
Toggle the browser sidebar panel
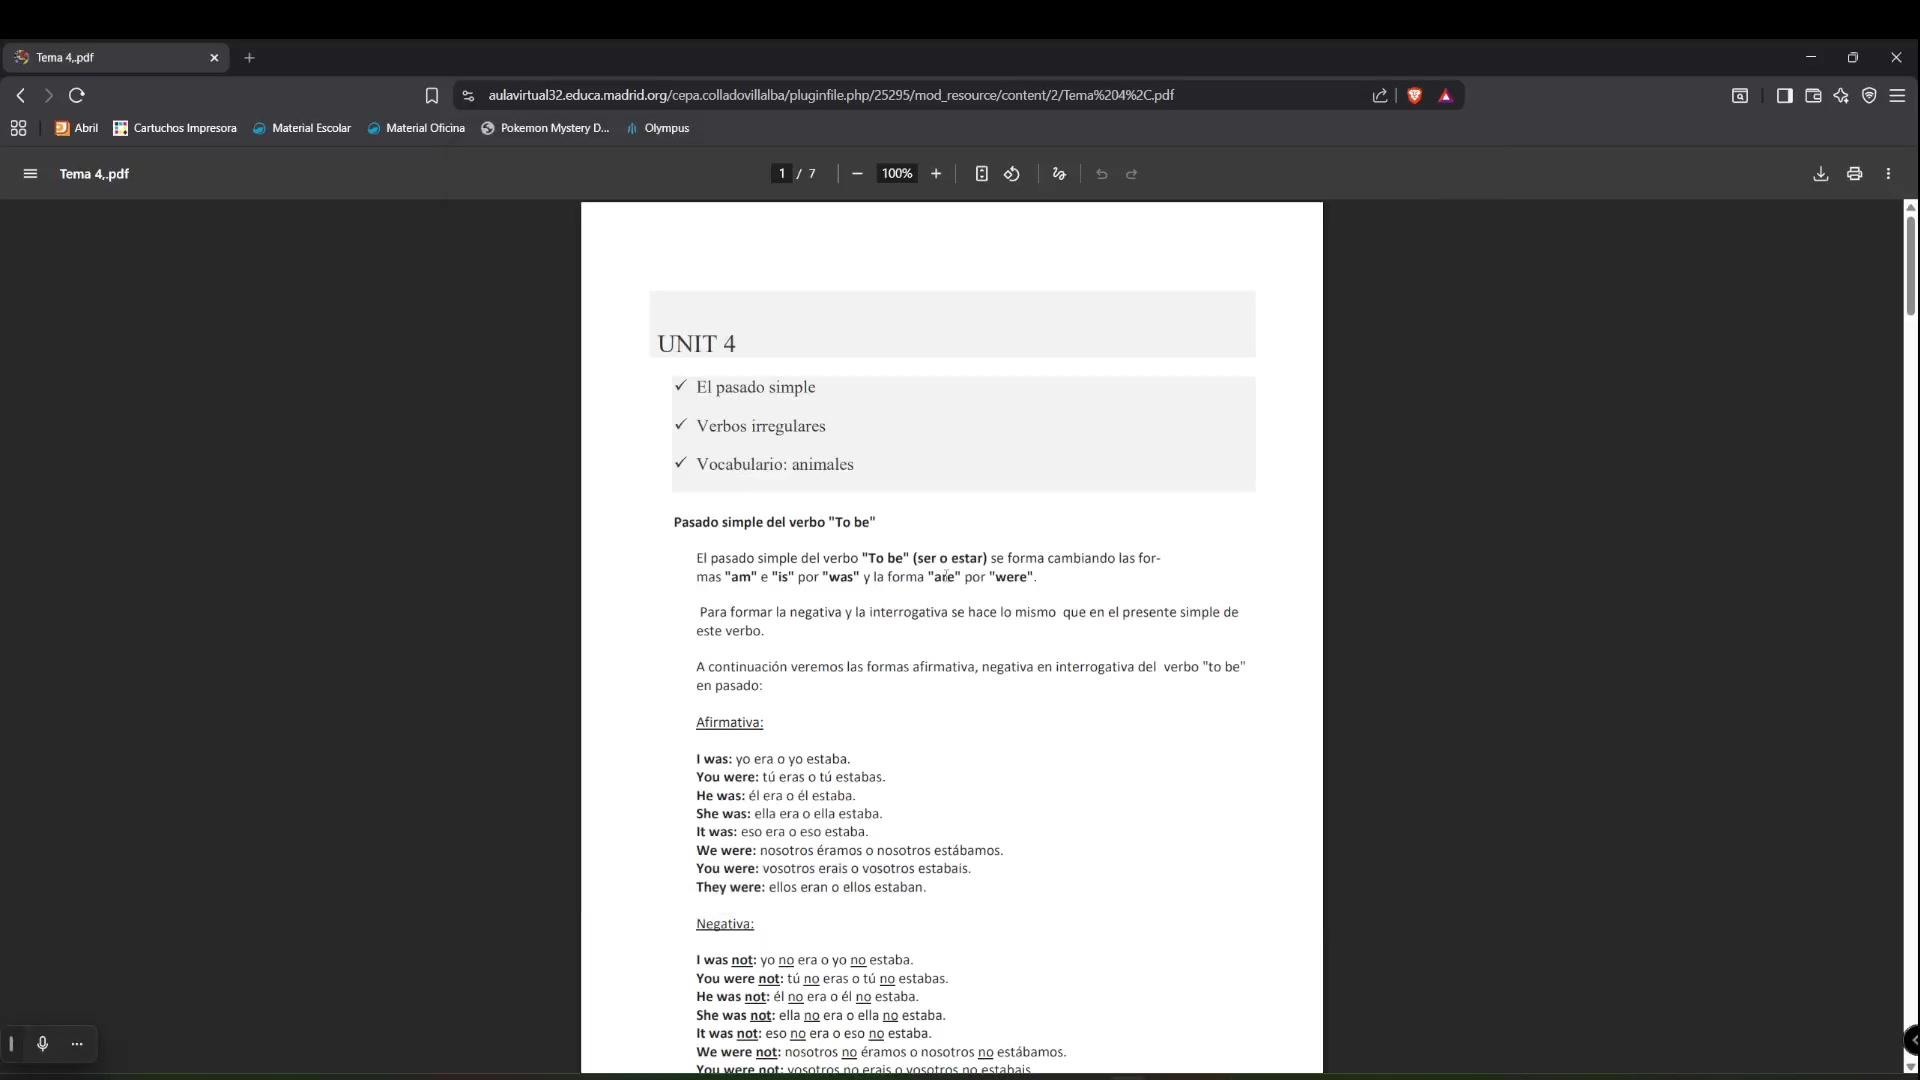(x=1784, y=96)
